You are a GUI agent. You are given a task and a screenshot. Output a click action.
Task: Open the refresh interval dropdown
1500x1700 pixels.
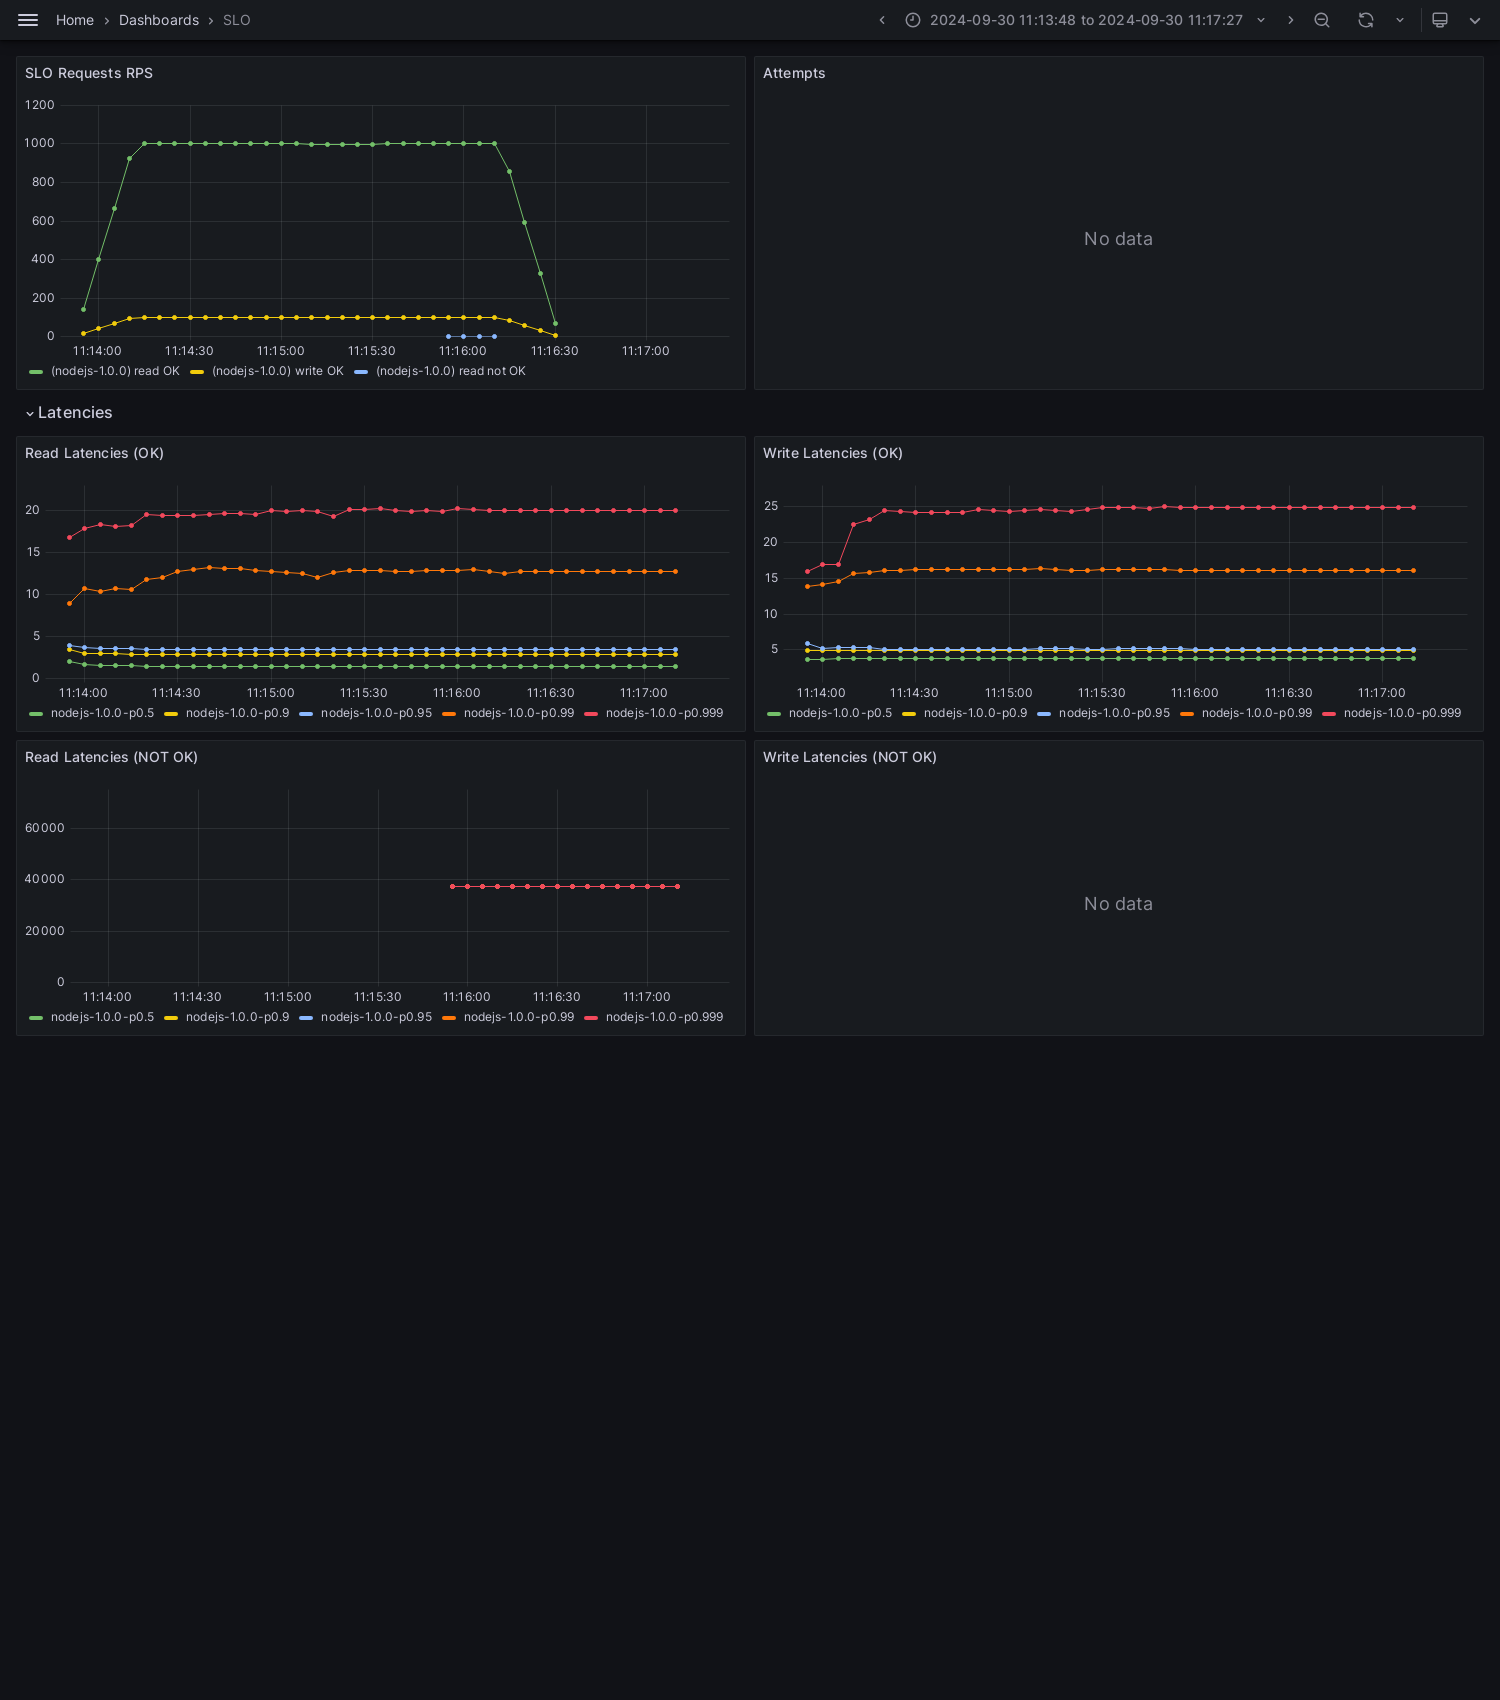1400,20
